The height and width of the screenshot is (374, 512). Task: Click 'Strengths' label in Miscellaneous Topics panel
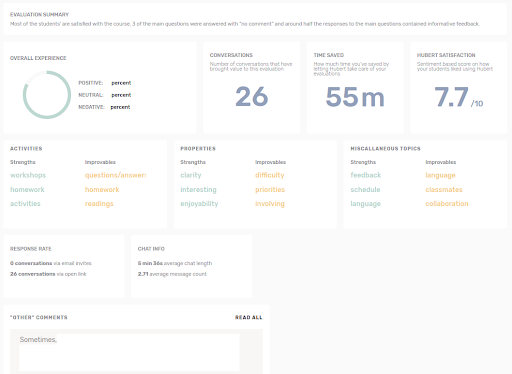[x=363, y=162]
